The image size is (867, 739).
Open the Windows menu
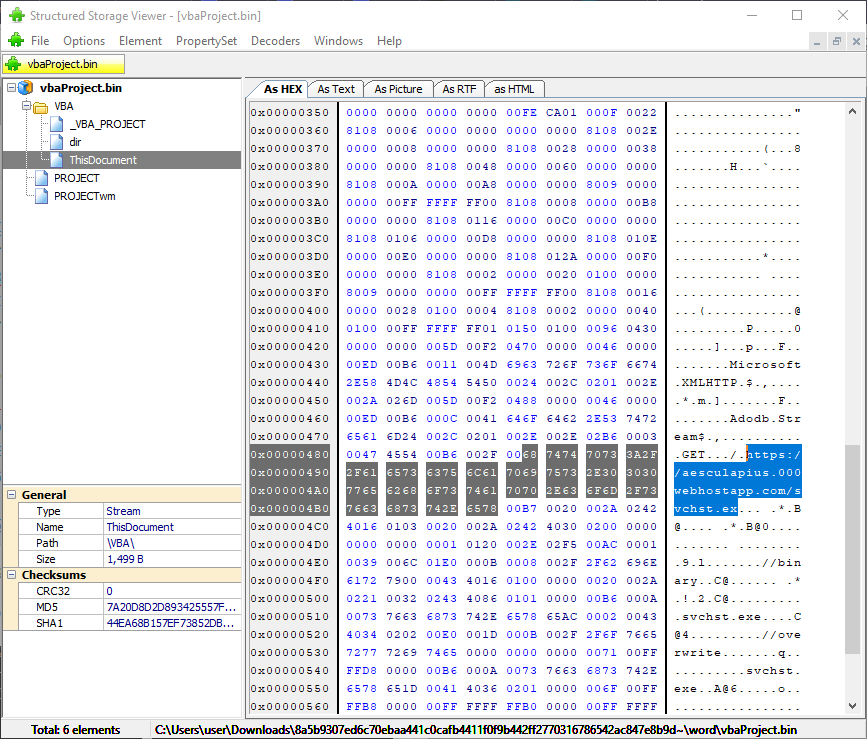pos(338,41)
